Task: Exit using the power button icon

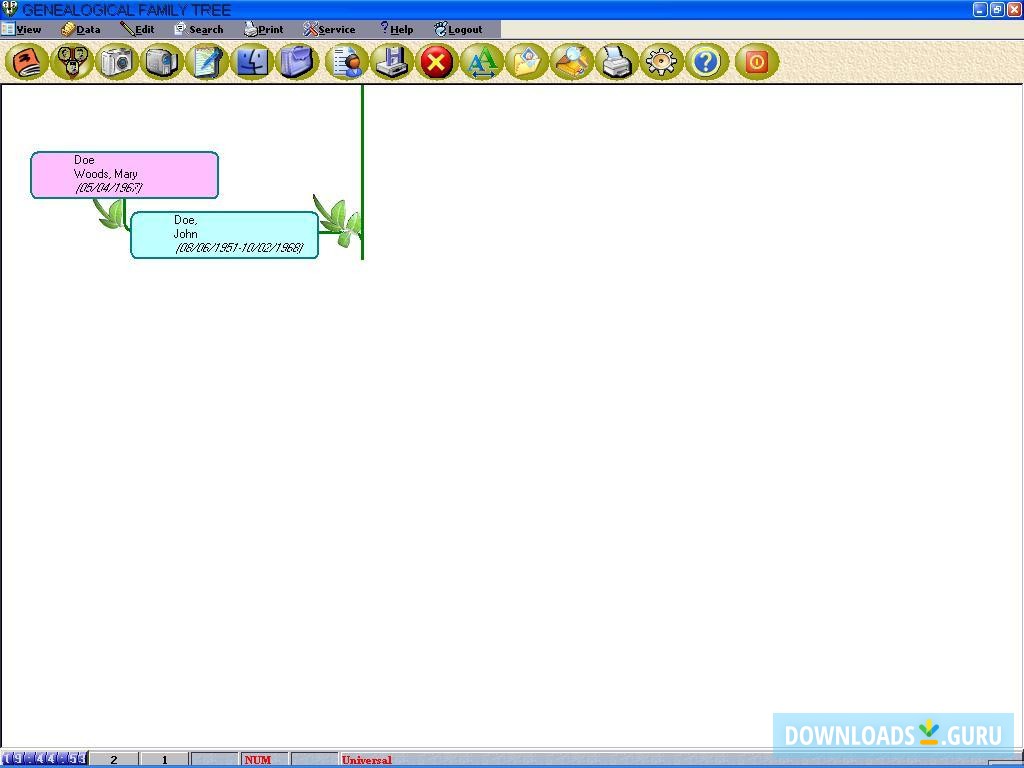Action: pyautogui.click(x=756, y=62)
